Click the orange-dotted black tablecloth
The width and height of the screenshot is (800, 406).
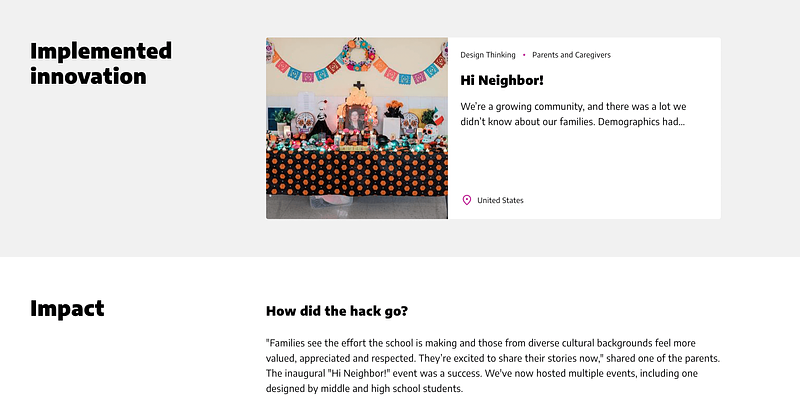356,174
